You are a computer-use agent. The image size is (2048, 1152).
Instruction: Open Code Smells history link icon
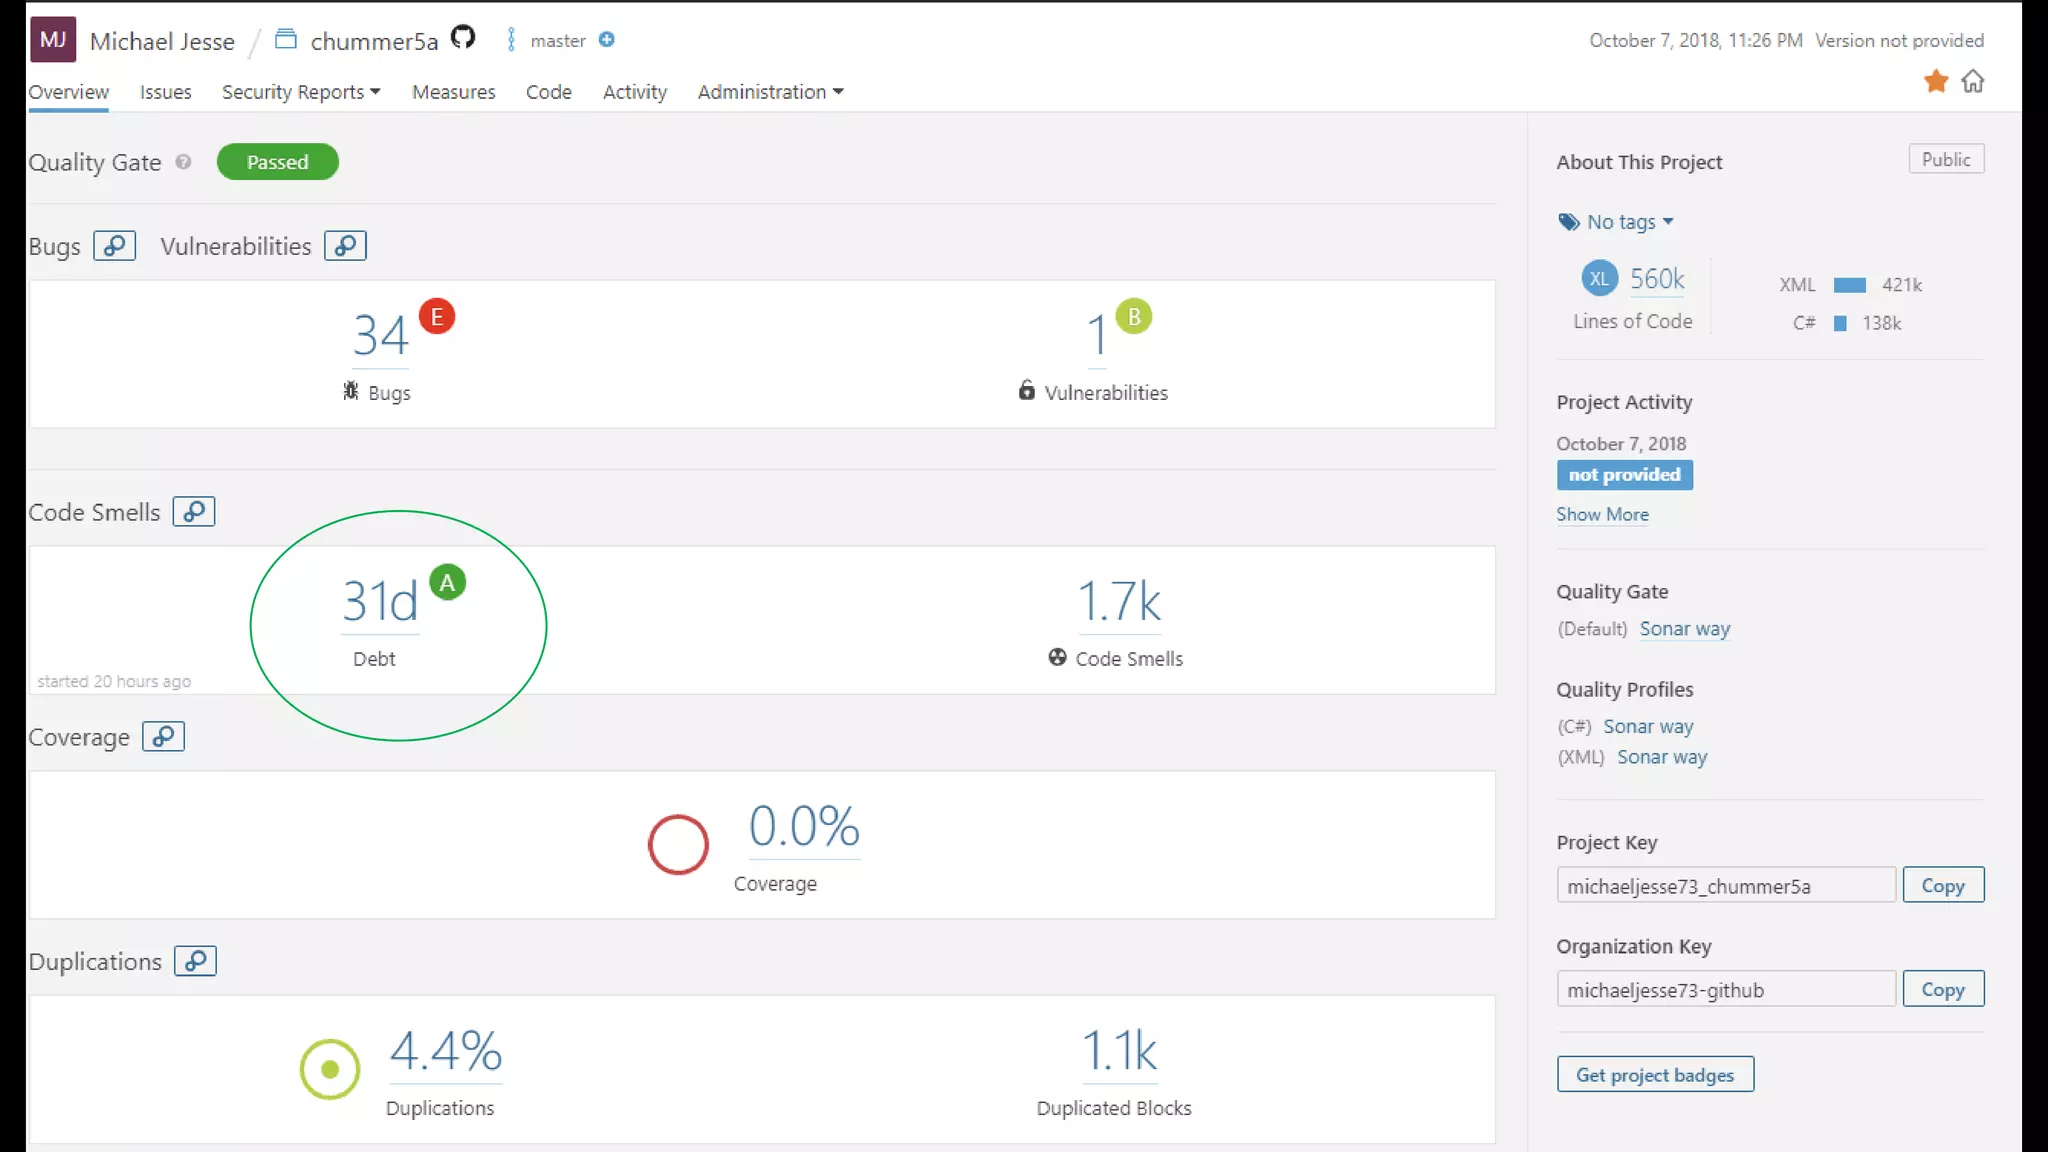pyautogui.click(x=194, y=512)
